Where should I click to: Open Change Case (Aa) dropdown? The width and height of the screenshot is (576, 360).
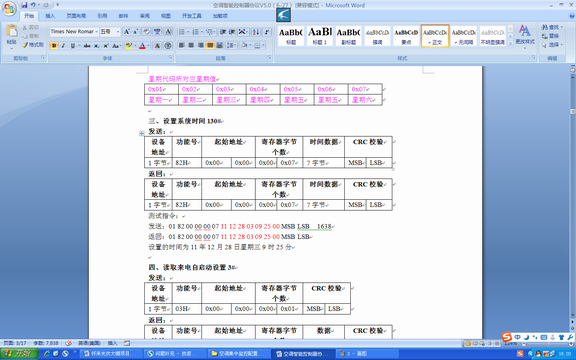click(x=116, y=46)
